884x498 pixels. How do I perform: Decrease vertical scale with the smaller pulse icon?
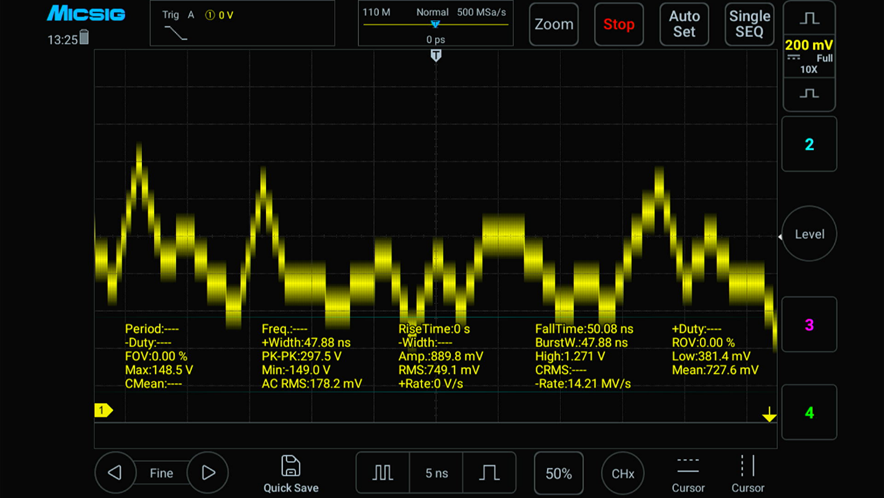click(809, 94)
